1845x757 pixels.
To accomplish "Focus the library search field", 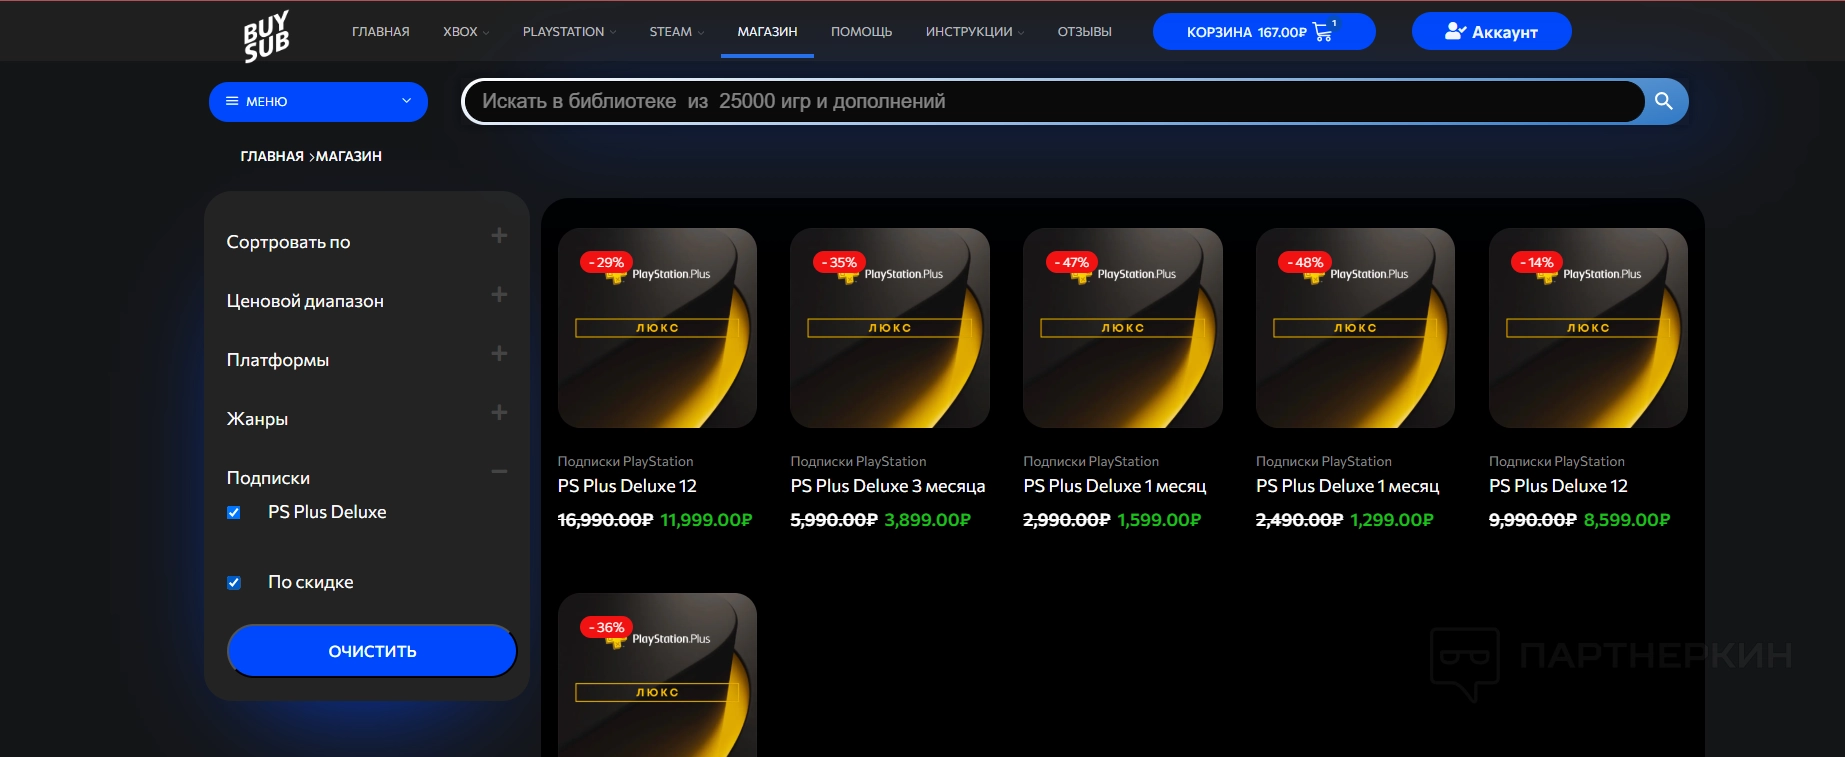I will click(1054, 101).
